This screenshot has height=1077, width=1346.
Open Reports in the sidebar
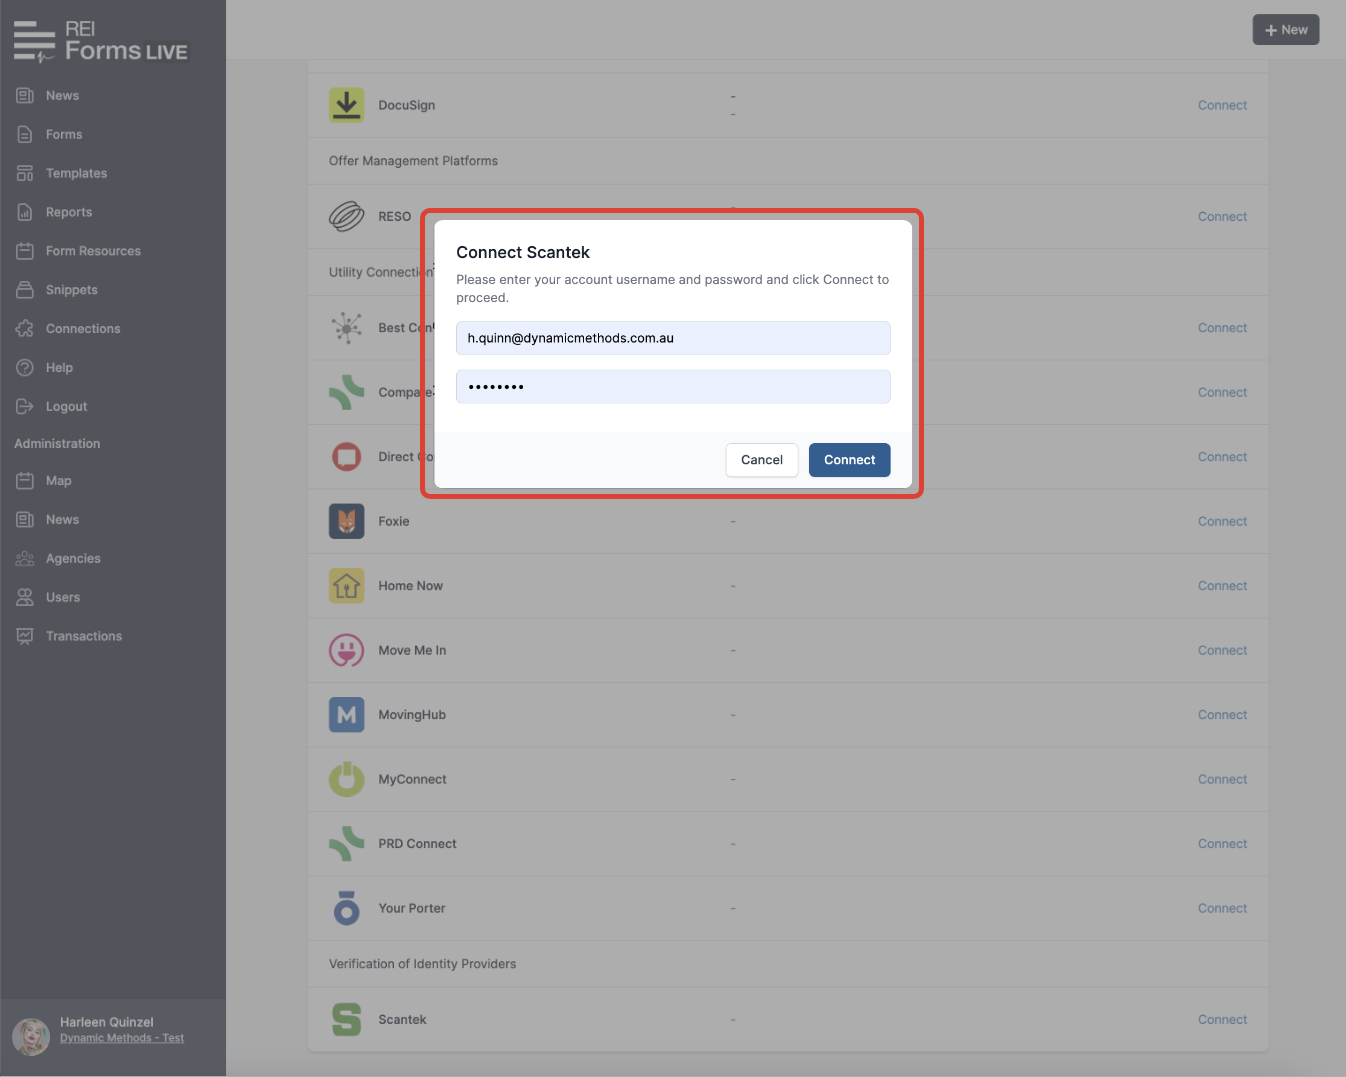click(x=69, y=213)
